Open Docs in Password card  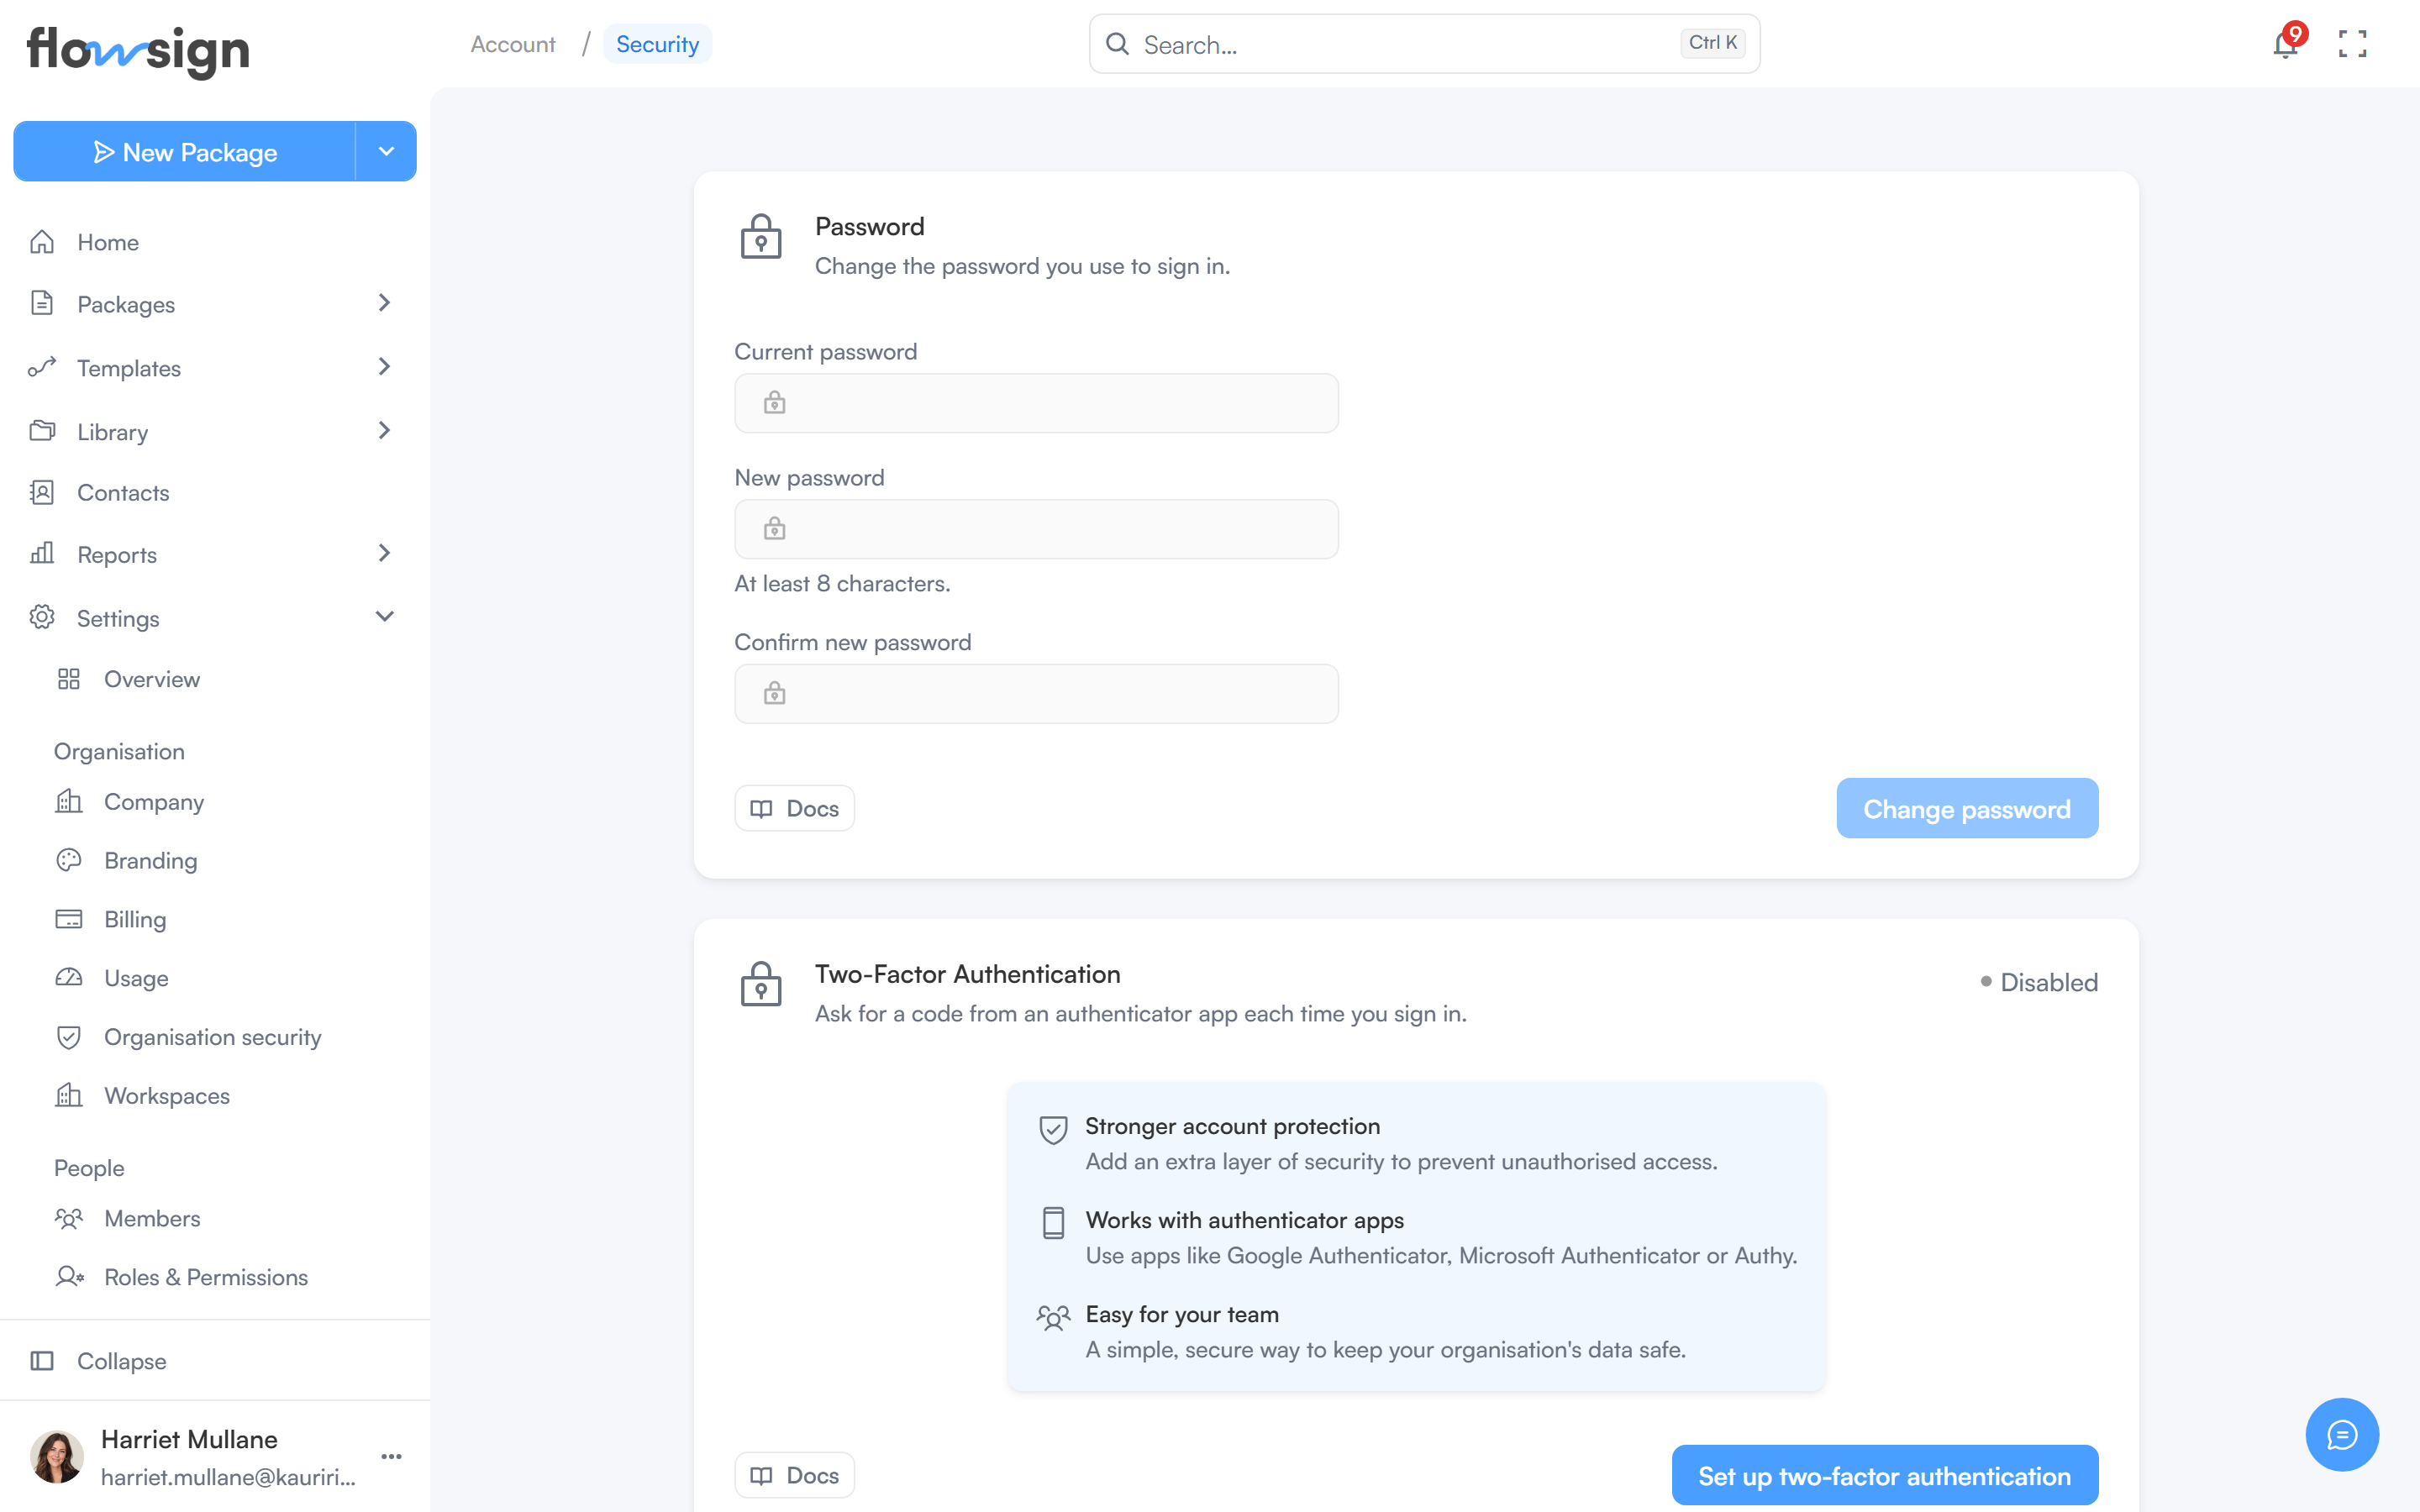tap(794, 808)
